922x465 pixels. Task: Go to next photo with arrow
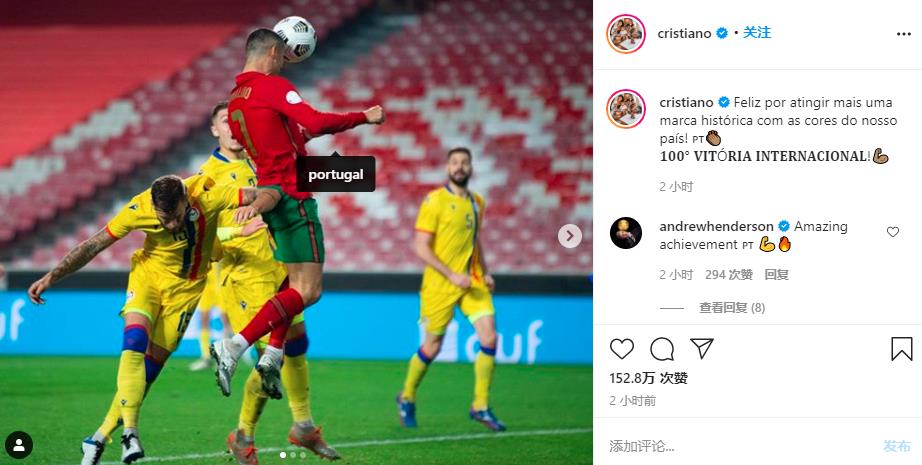569,236
